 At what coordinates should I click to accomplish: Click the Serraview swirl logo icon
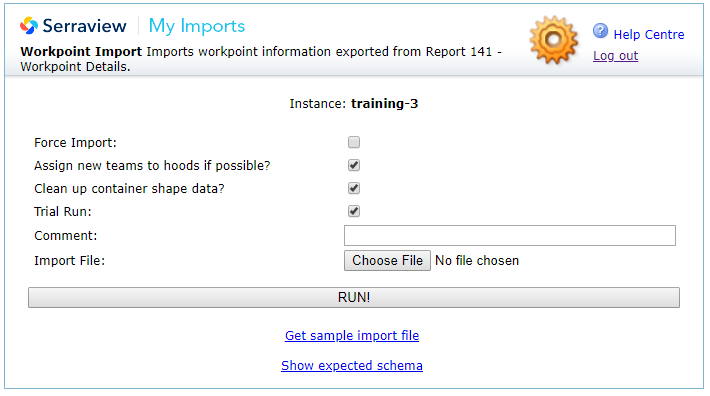pyautogui.click(x=29, y=26)
